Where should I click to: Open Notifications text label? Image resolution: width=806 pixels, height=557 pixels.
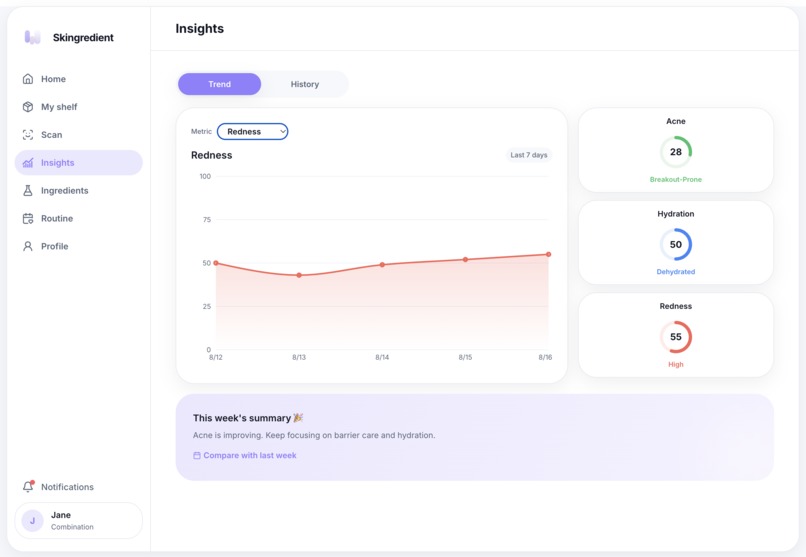[x=67, y=487]
